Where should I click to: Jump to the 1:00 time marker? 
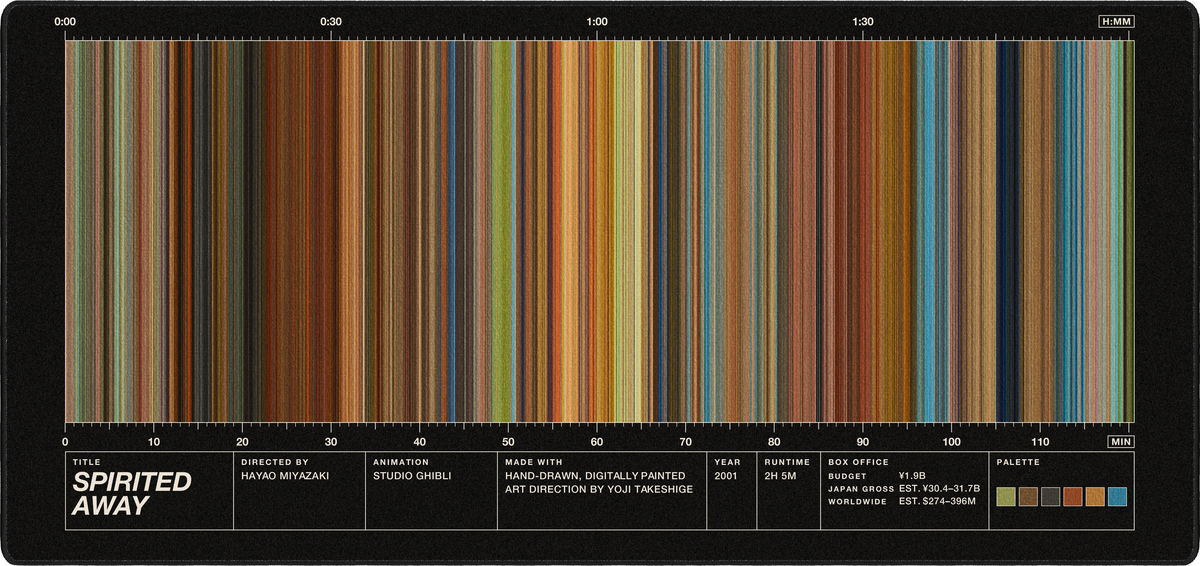pyautogui.click(x=597, y=21)
